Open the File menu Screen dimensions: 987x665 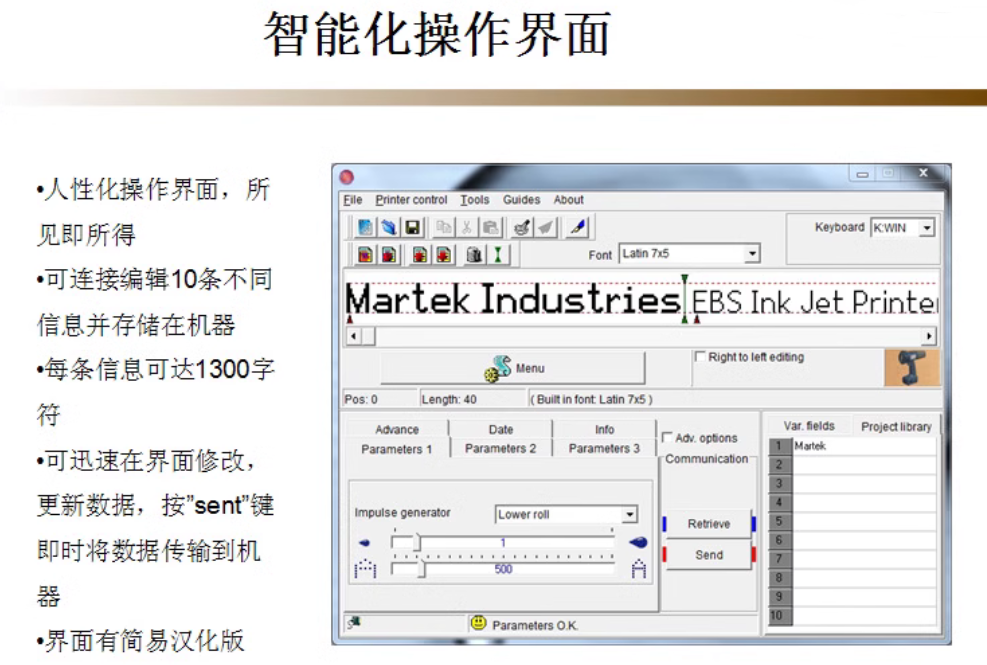(352, 200)
